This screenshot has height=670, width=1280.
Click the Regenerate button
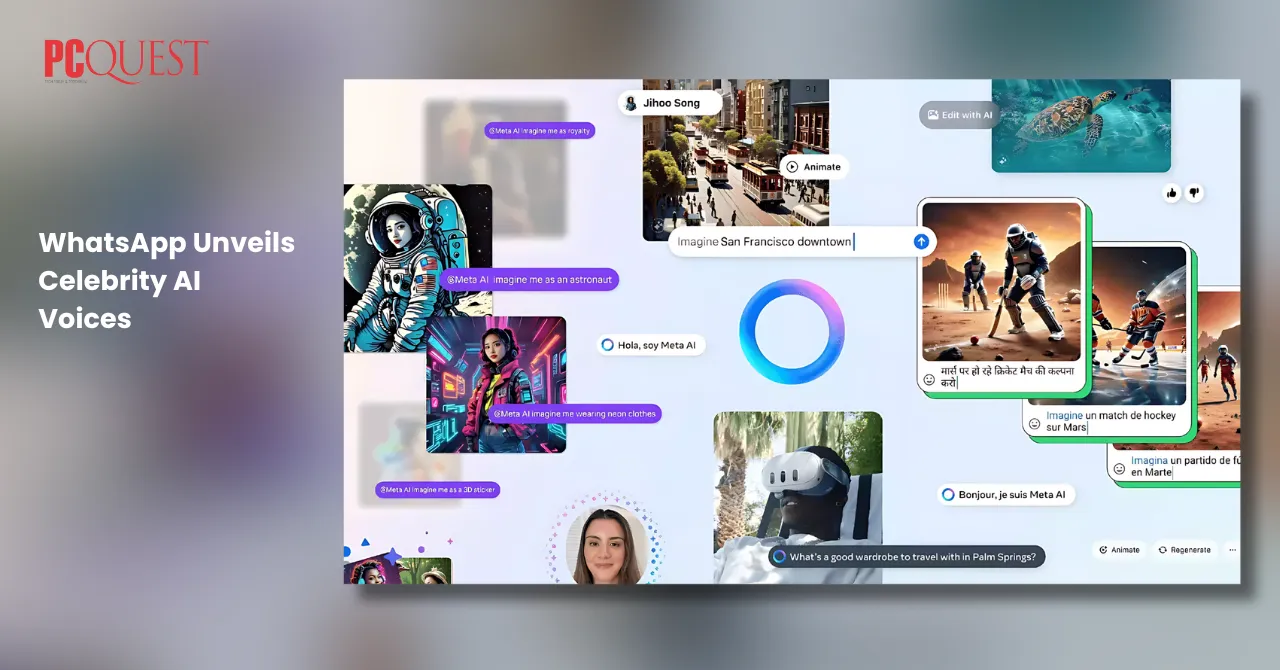tap(1185, 549)
